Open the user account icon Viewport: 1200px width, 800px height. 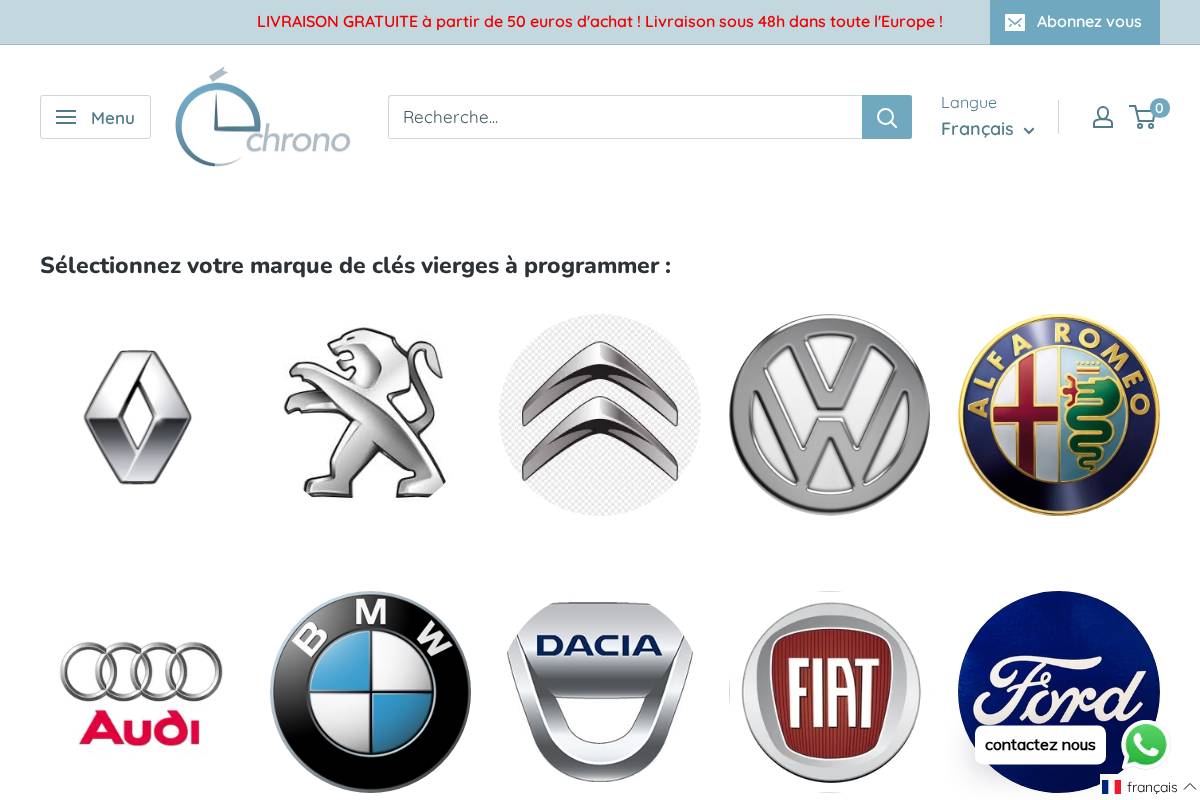click(1103, 117)
